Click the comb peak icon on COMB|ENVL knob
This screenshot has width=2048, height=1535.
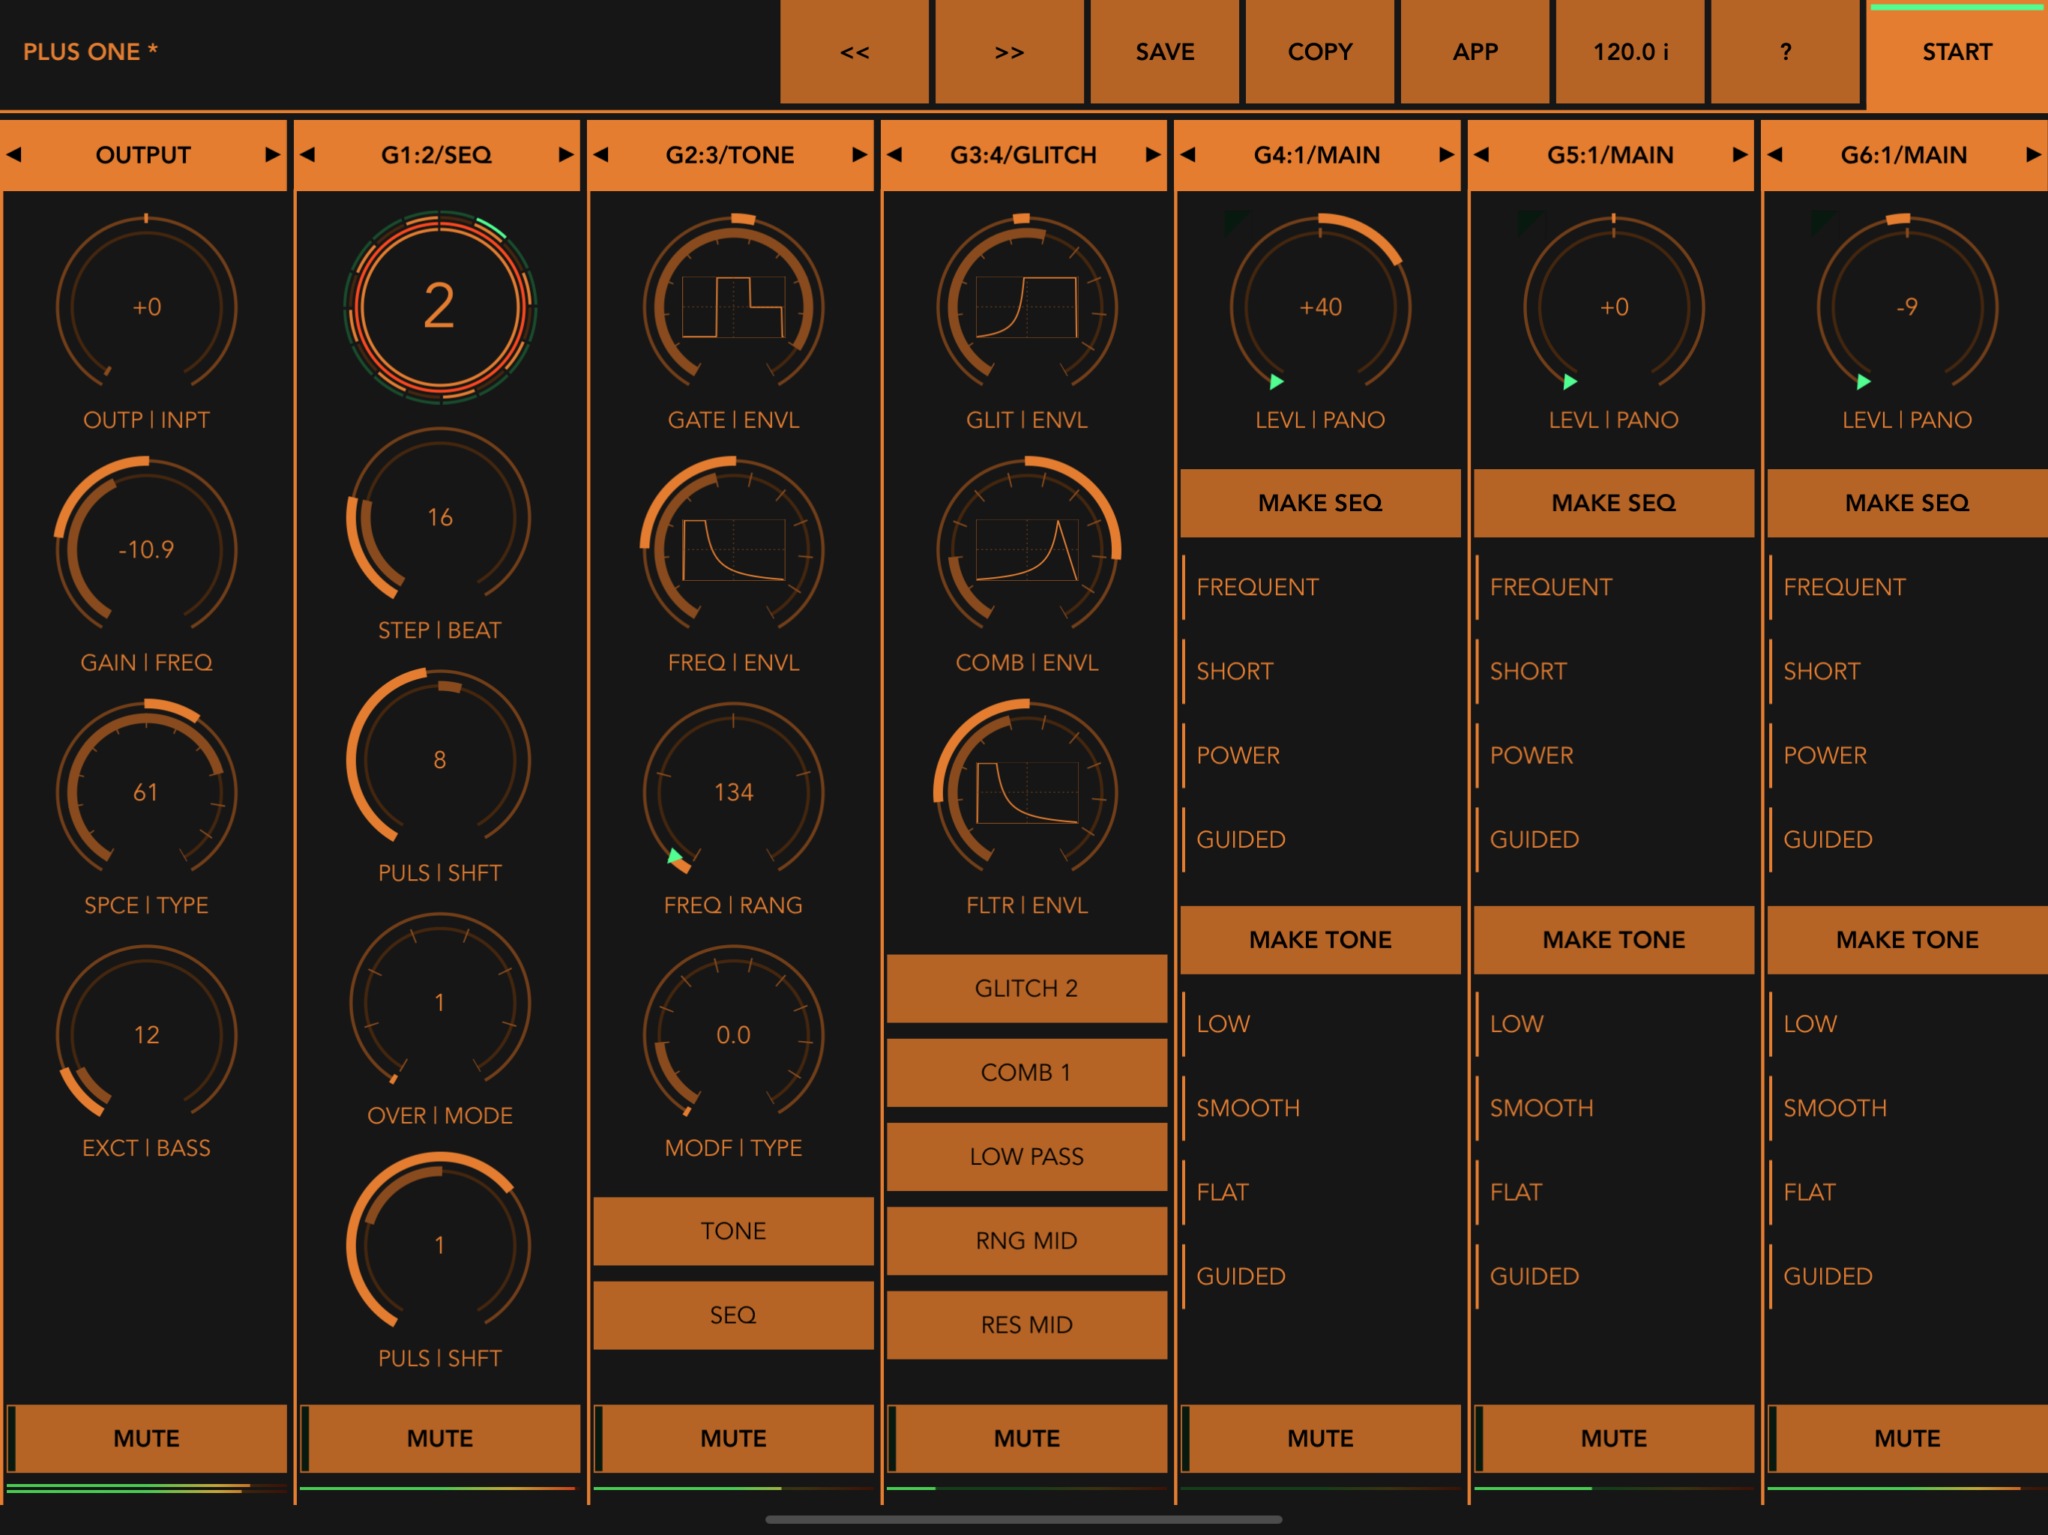point(1026,548)
